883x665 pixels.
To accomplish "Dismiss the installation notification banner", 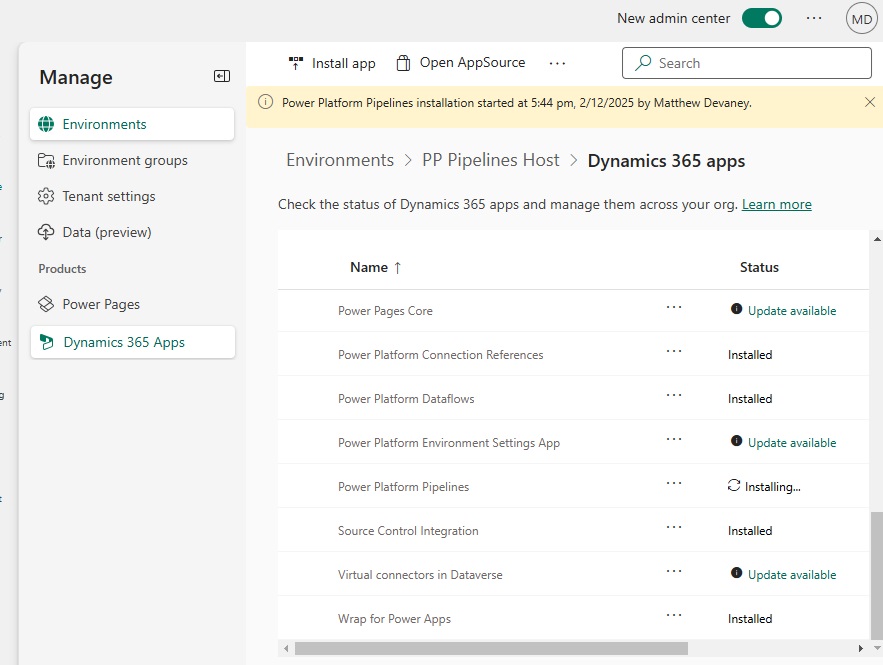I will tap(869, 102).
